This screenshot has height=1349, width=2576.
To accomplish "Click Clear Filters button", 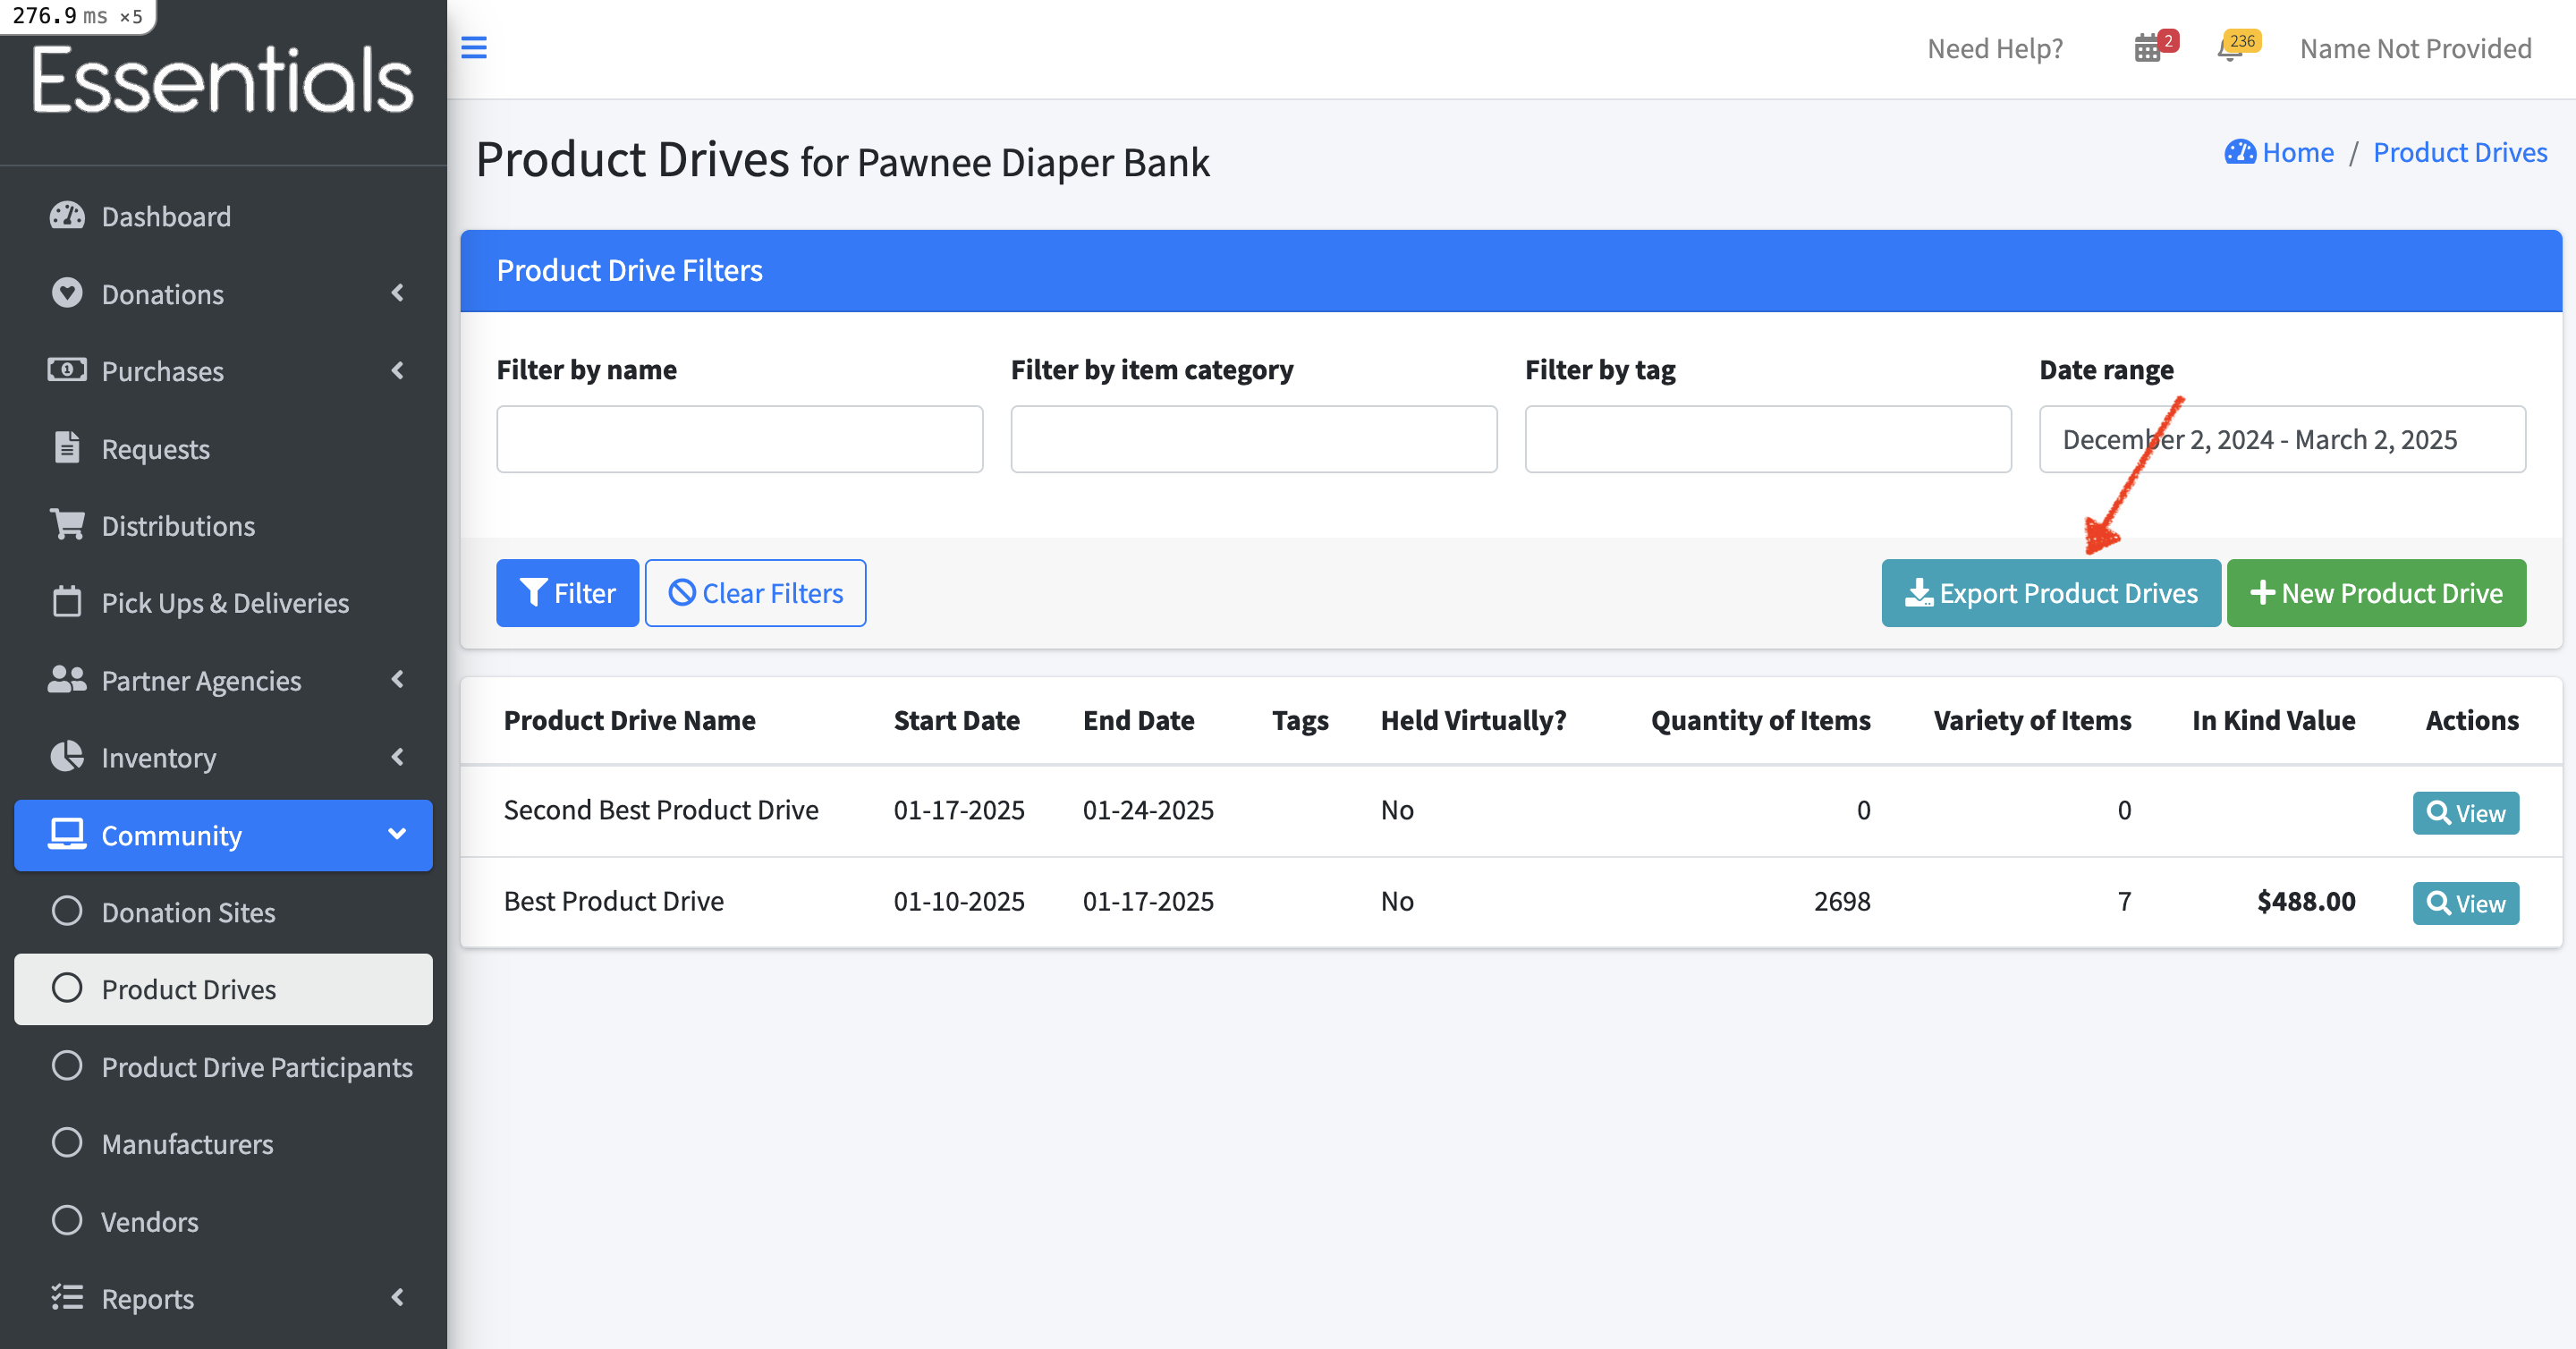I will coord(755,593).
